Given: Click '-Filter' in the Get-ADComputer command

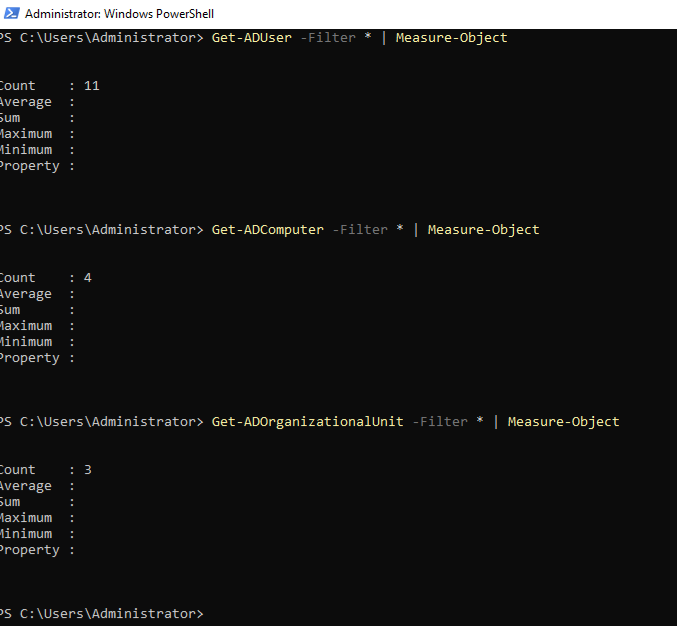Looking at the screenshot, I should click(360, 230).
